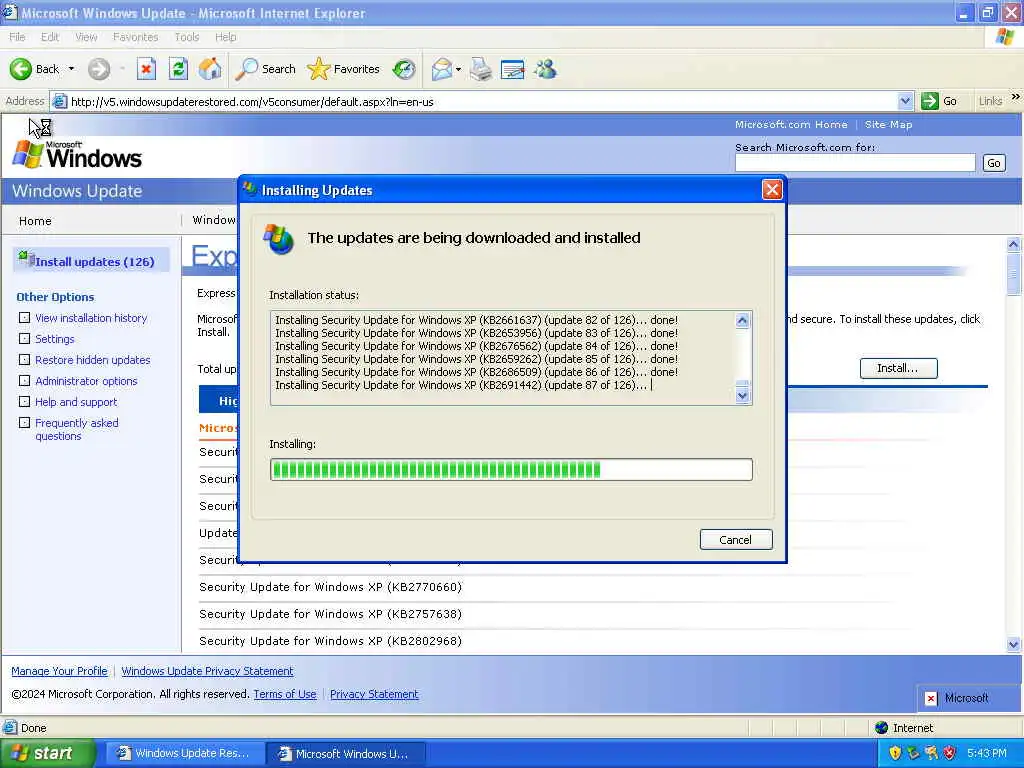Click the Mail envelope icon
Image resolution: width=1024 pixels, height=768 pixels.
(442, 69)
